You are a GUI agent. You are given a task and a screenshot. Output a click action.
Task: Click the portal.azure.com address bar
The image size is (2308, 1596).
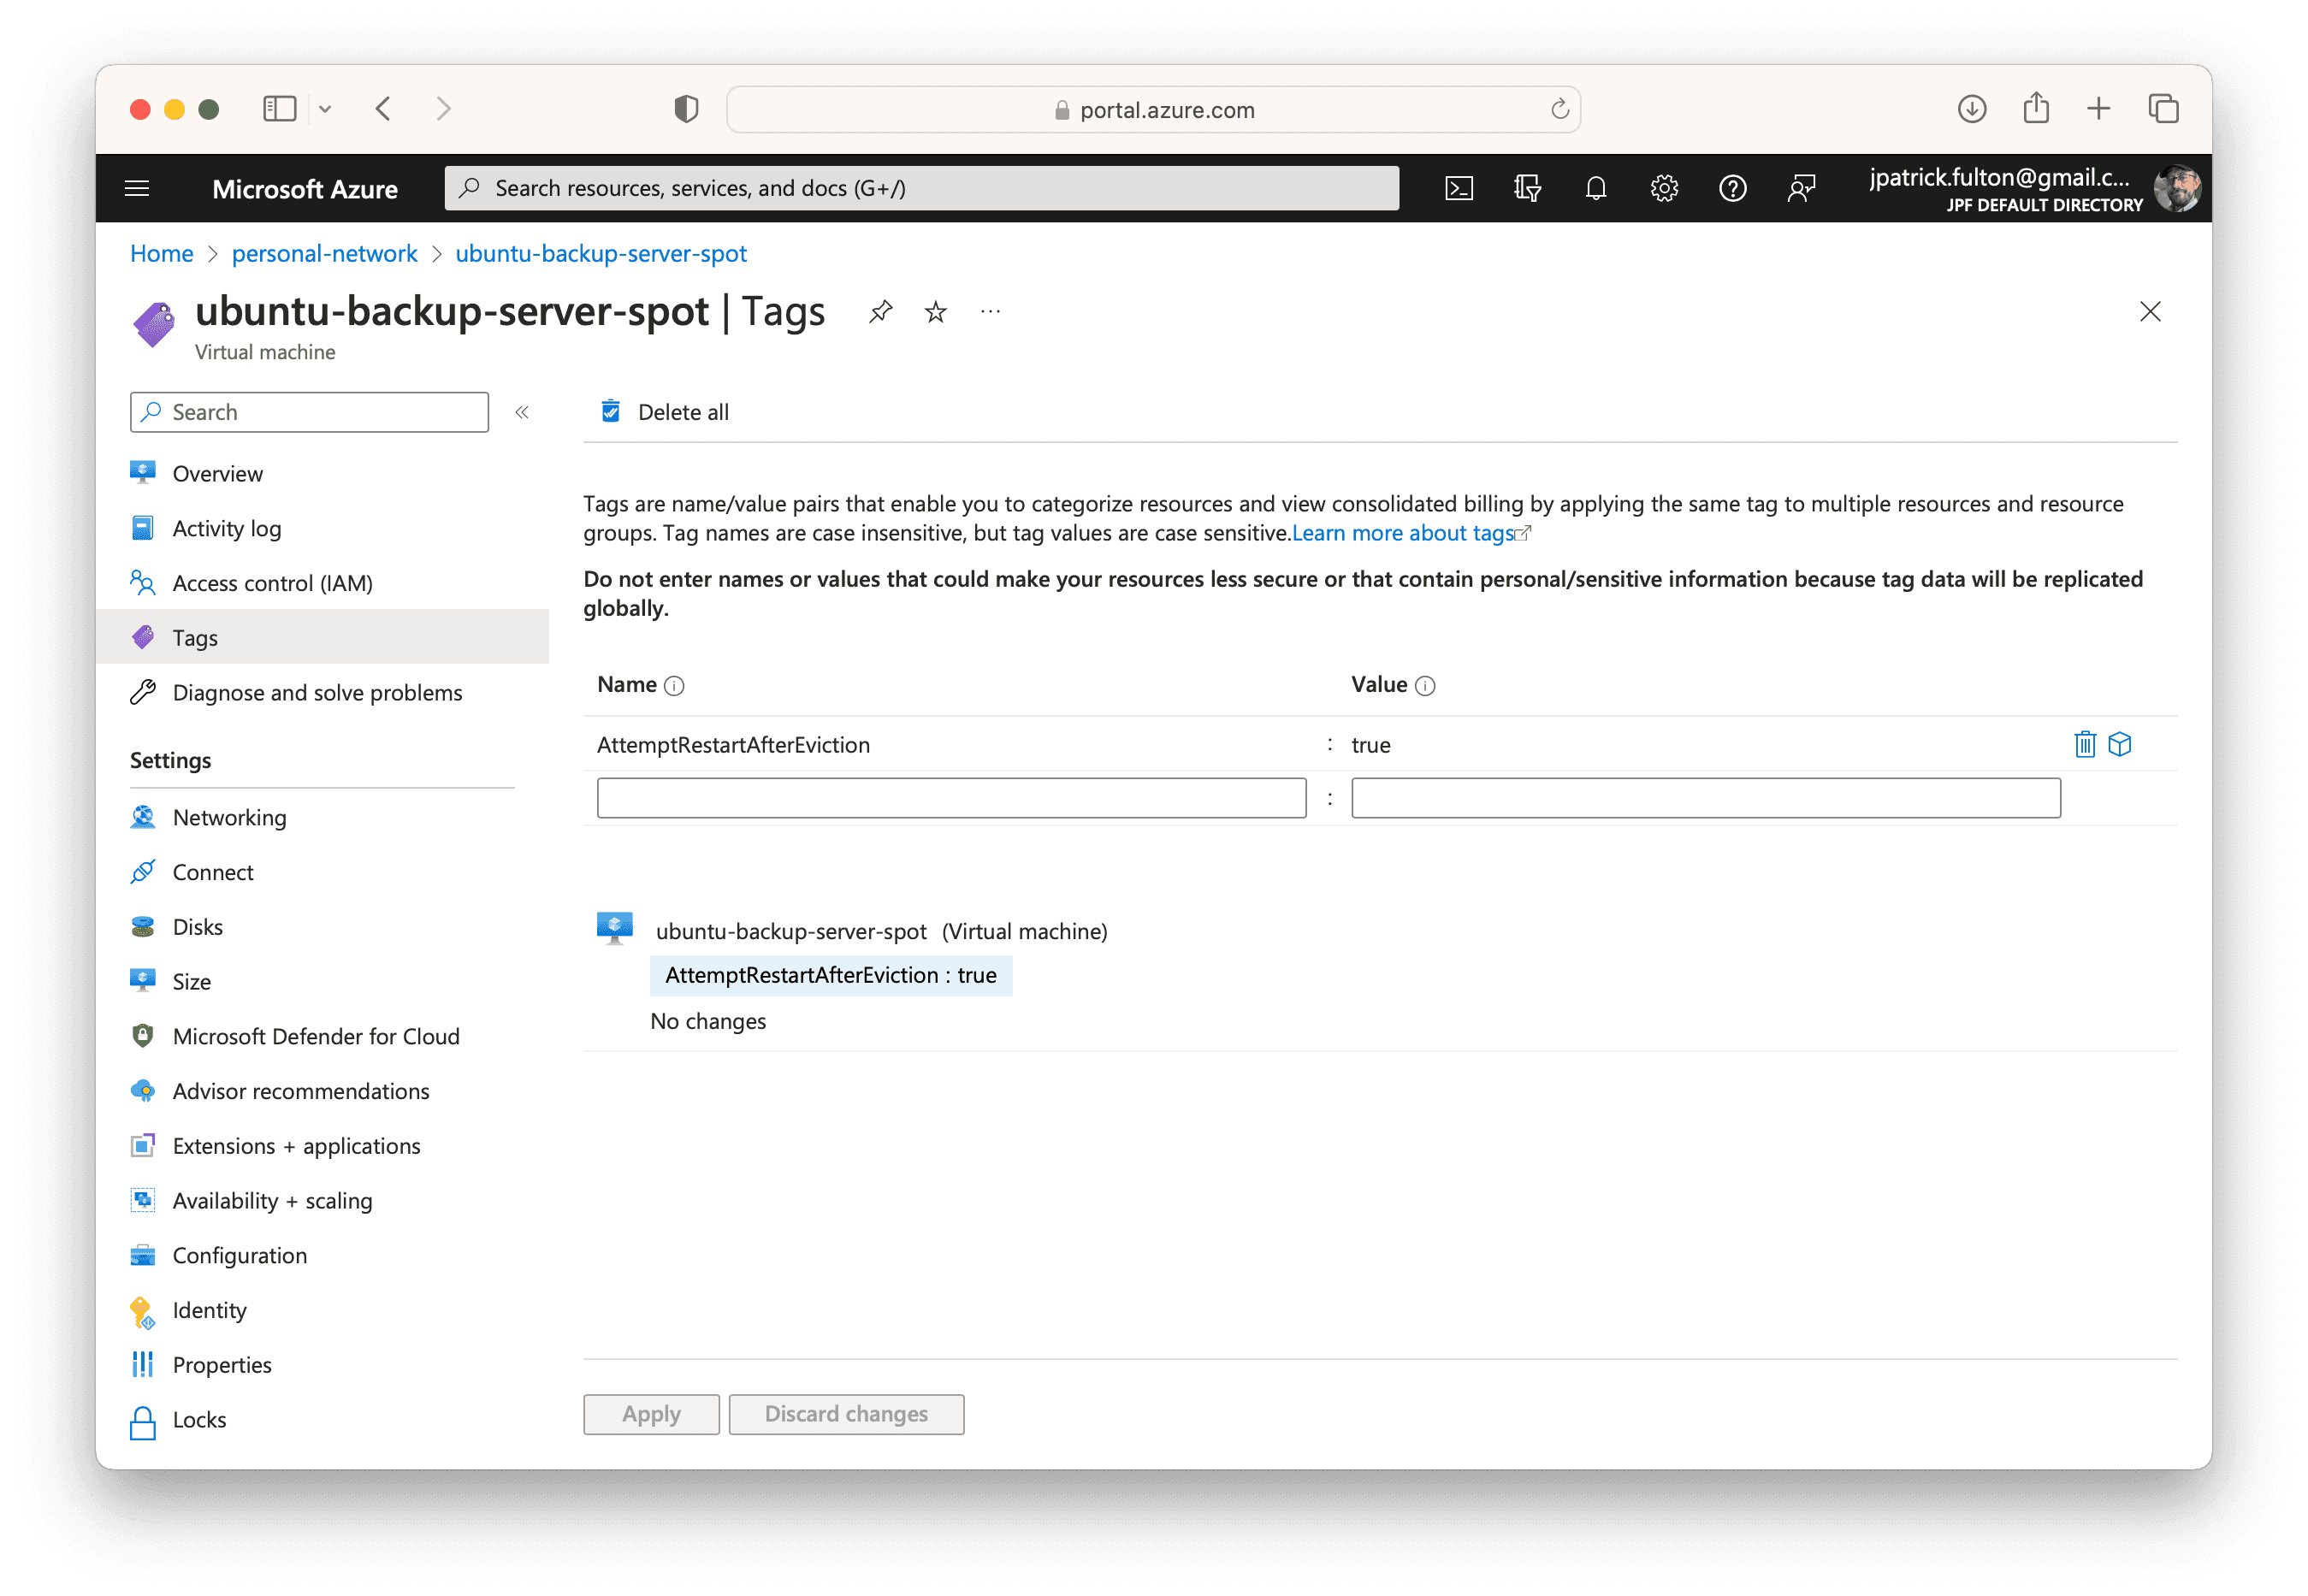1153,109
